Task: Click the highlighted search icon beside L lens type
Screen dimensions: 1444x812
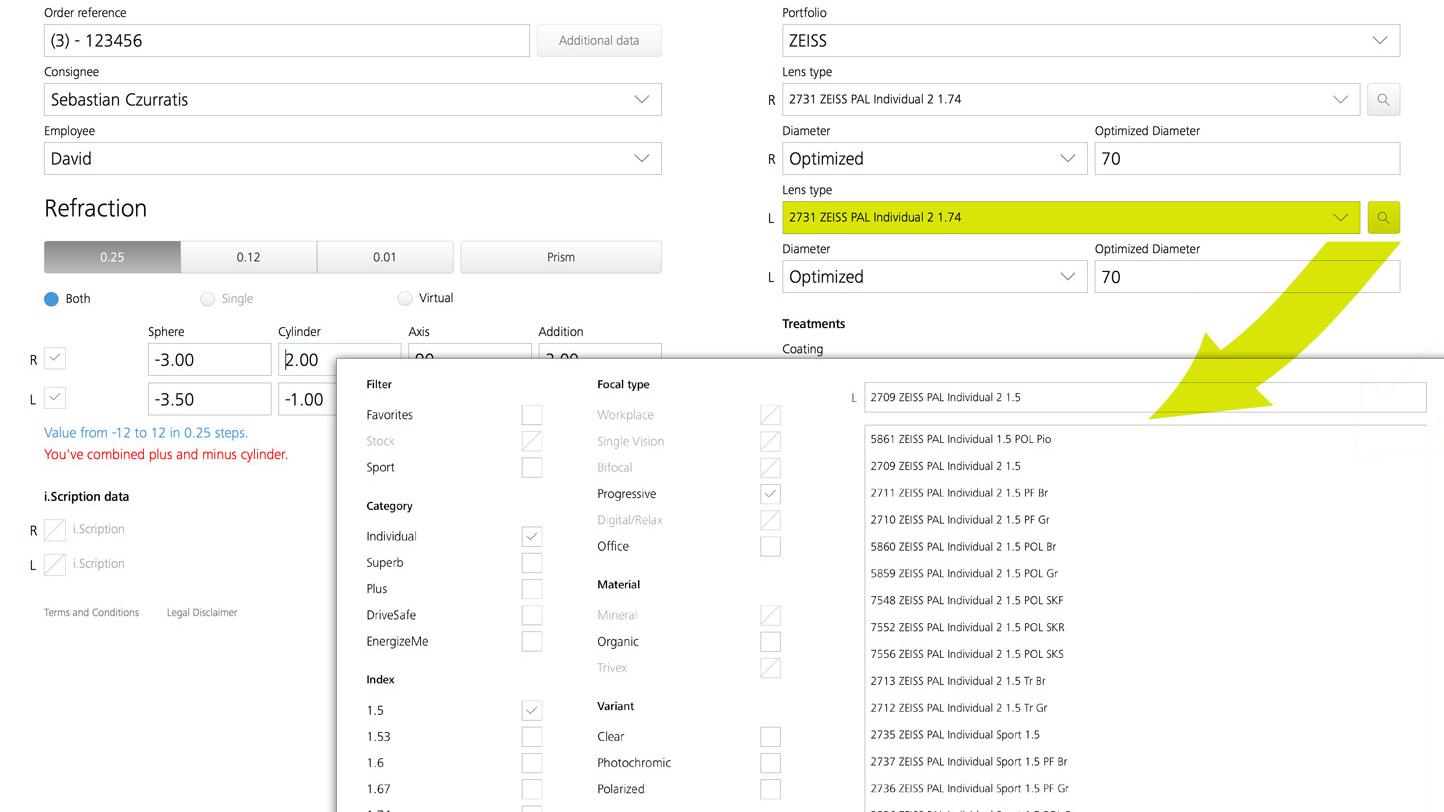Action: pyautogui.click(x=1383, y=218)
